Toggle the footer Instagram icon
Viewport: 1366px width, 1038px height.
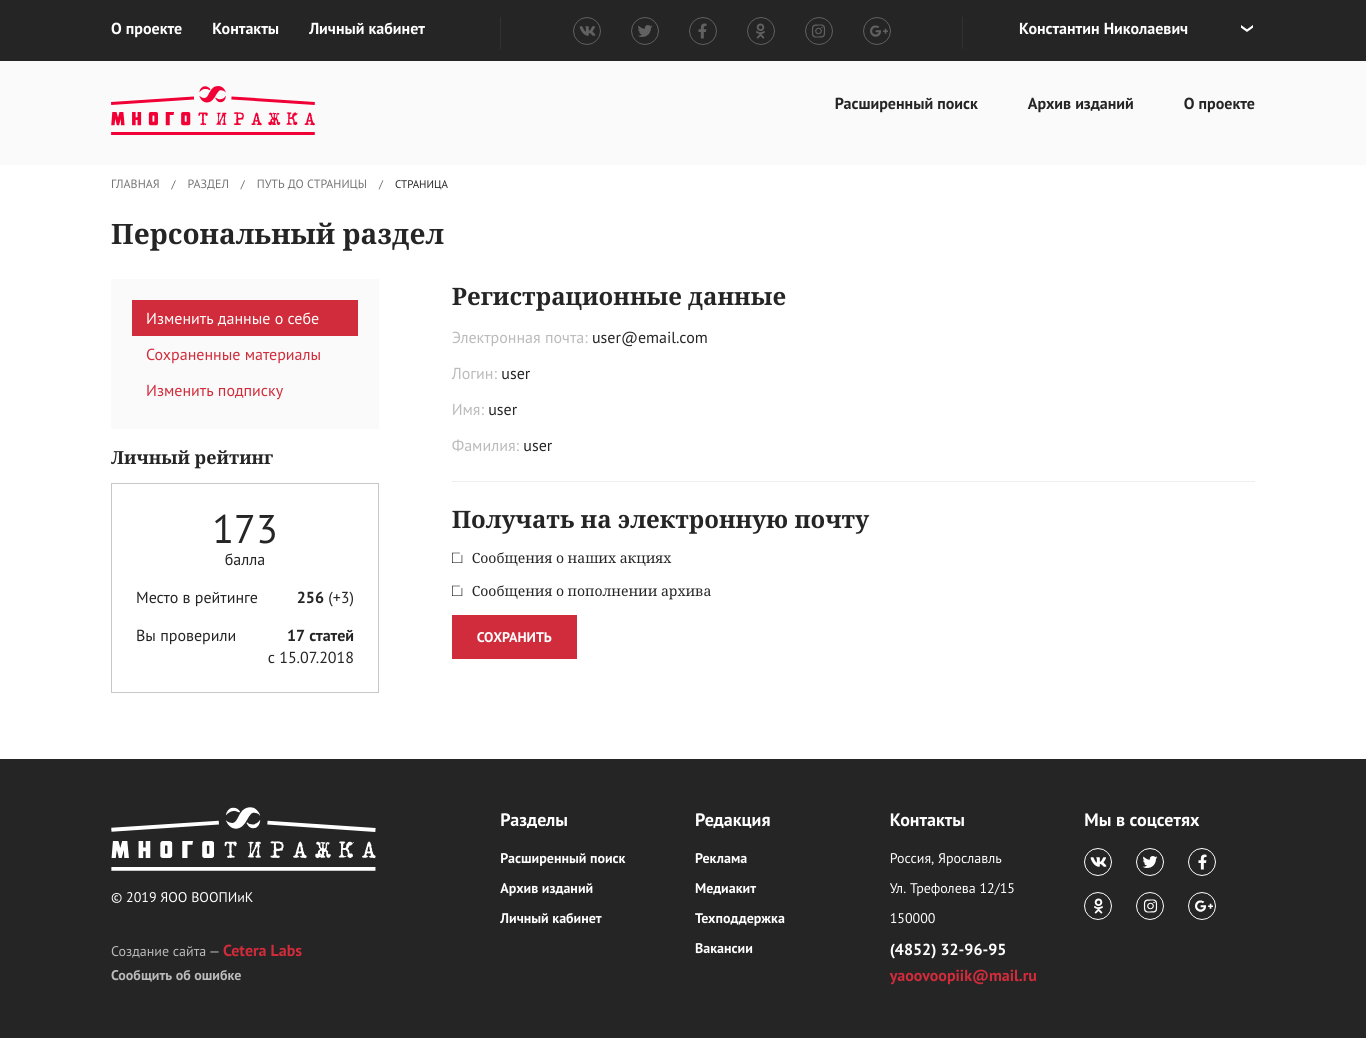click(1150, 905)
